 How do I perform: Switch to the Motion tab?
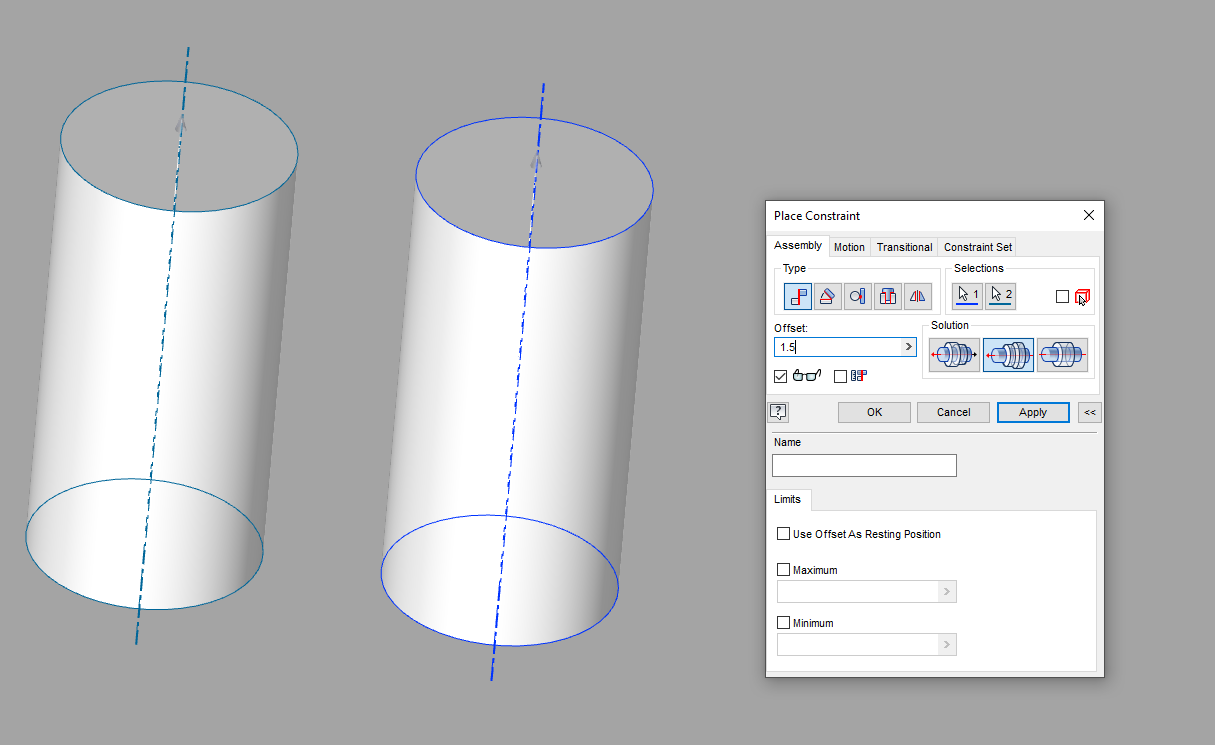849,247
